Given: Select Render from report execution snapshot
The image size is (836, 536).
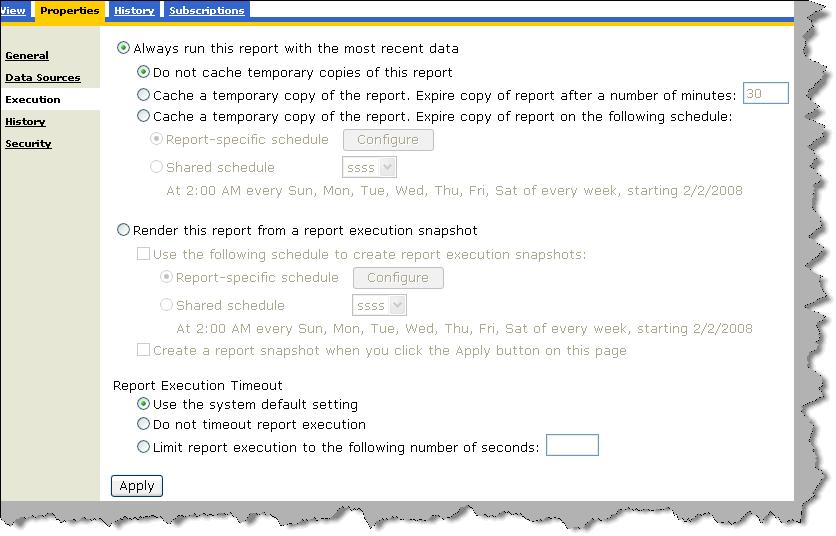Looking at the screenshot, I should point(123,230).
